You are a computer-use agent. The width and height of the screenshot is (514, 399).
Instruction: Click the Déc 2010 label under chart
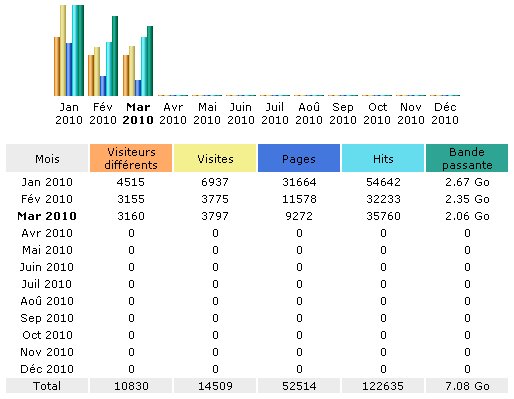pos(445,113)
